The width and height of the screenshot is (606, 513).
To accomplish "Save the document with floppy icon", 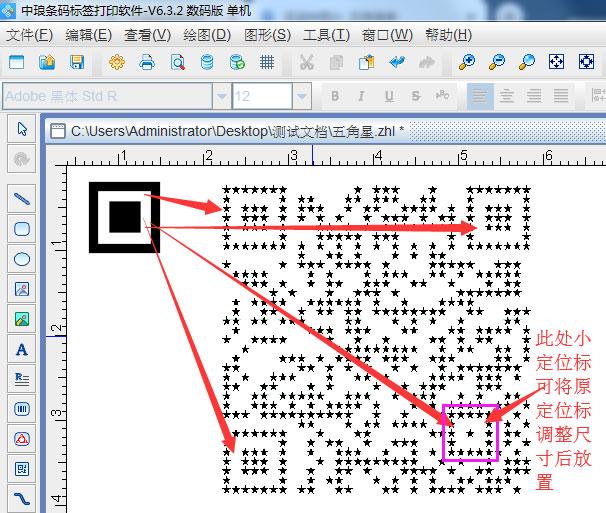I will point(77,62).
